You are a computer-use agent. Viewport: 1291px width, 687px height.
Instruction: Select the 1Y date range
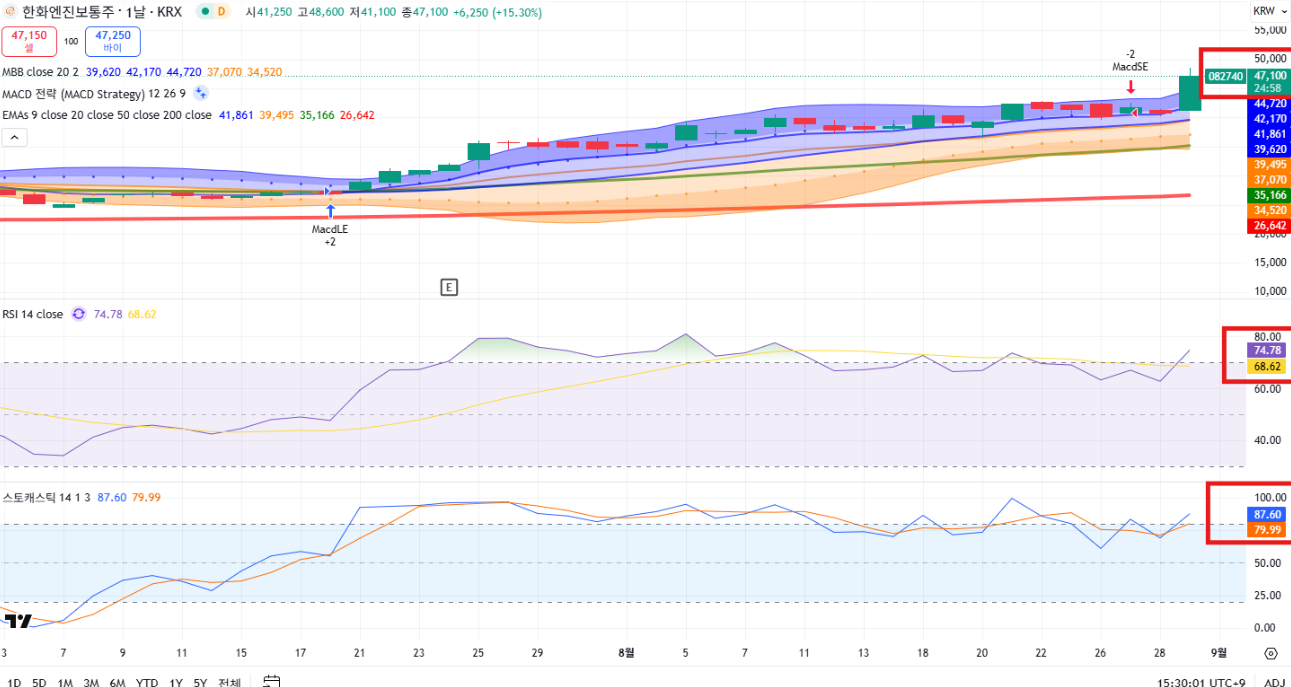(x=175, y=683)
